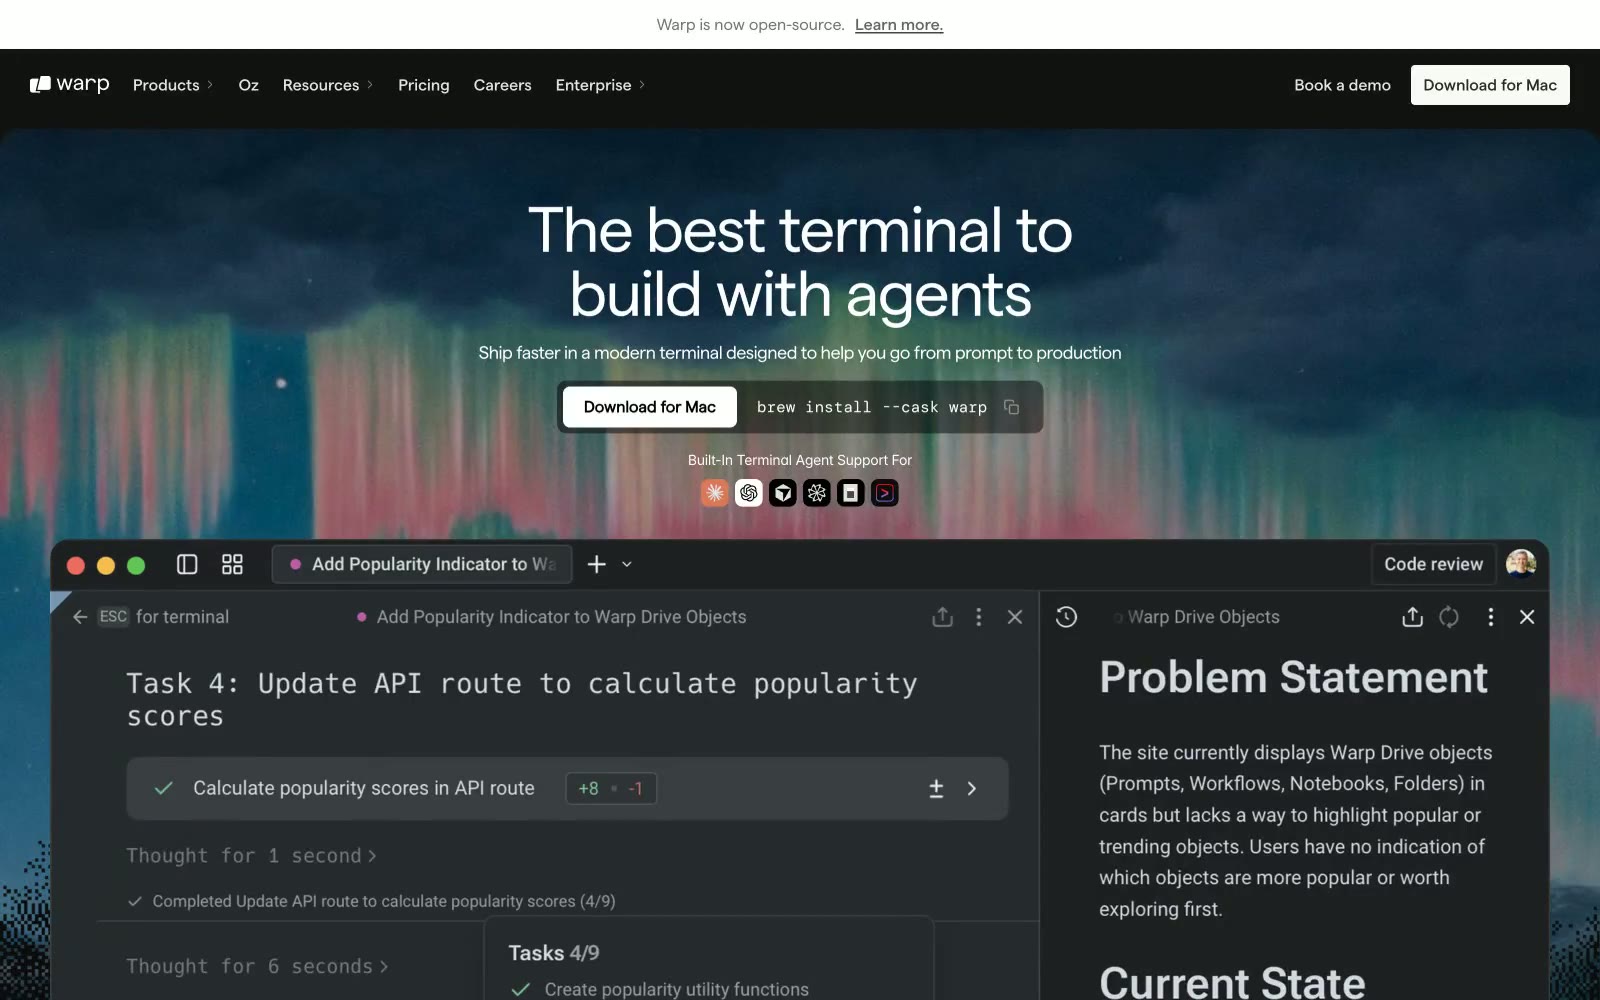Viewport: 1600px width, 1000px height.
Task: Copy the brew install command
Action: click(x=1011, y=407)
